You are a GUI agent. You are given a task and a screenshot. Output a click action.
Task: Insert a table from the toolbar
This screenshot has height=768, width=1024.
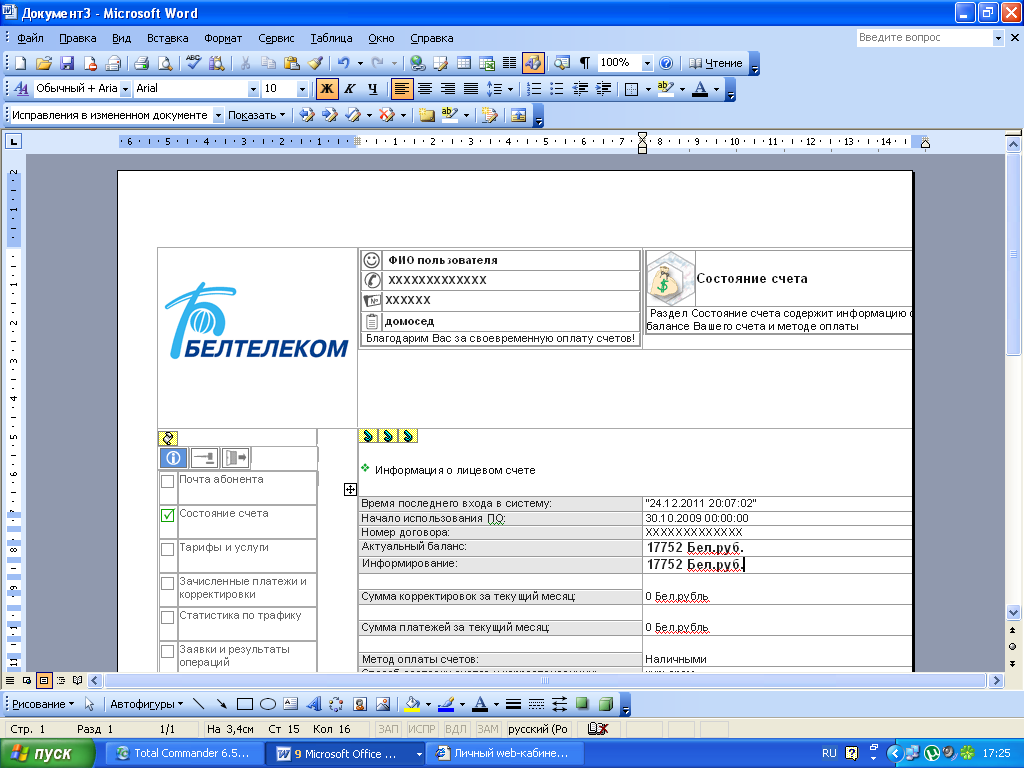tap(464, 63)
